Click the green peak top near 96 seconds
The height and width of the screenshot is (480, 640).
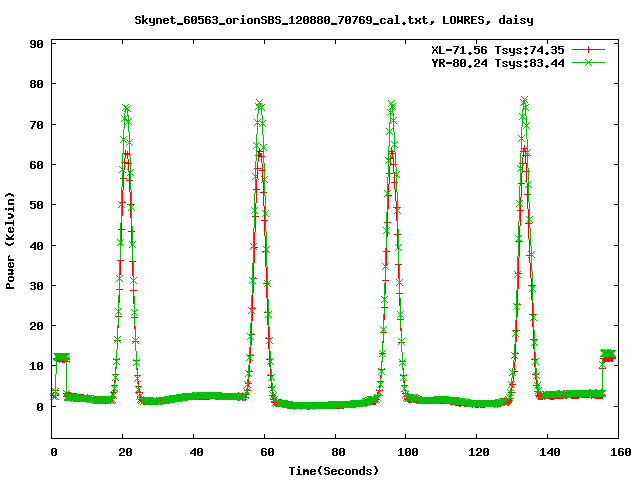392,104
